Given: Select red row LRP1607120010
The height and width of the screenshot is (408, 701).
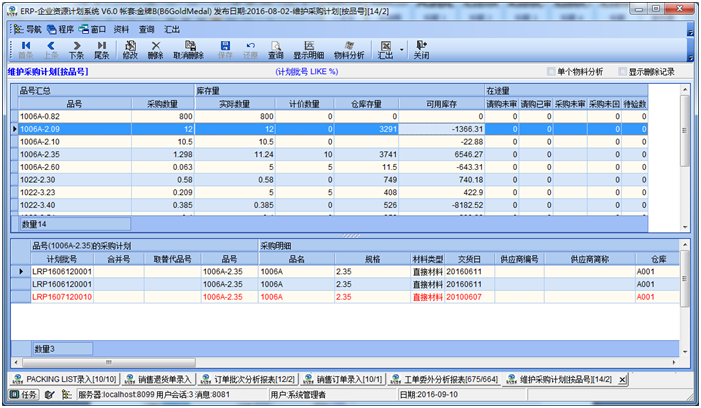Looking at the screenshot, I should click(x=344, y=297).
